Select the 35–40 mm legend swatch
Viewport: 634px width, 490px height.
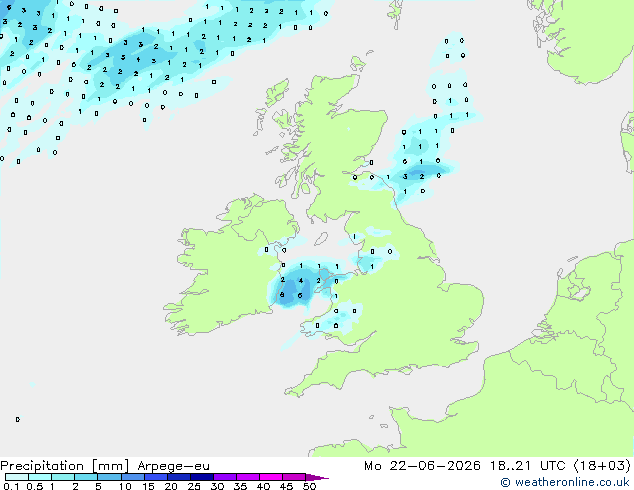pos(248,477)
